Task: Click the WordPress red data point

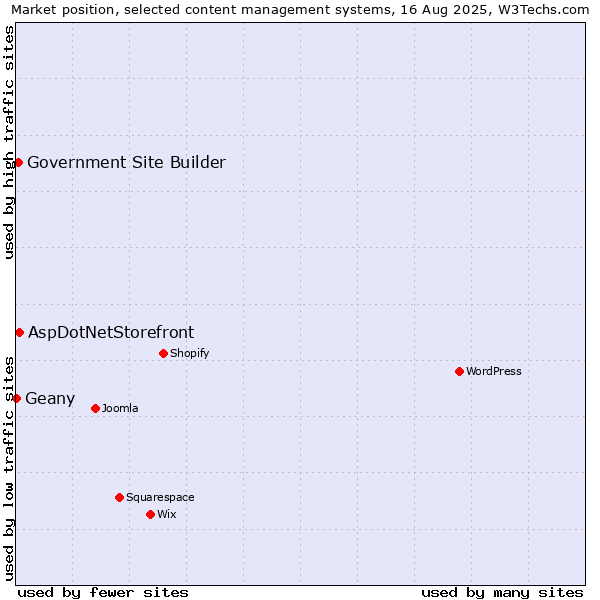Action: [x=460, y=372]
